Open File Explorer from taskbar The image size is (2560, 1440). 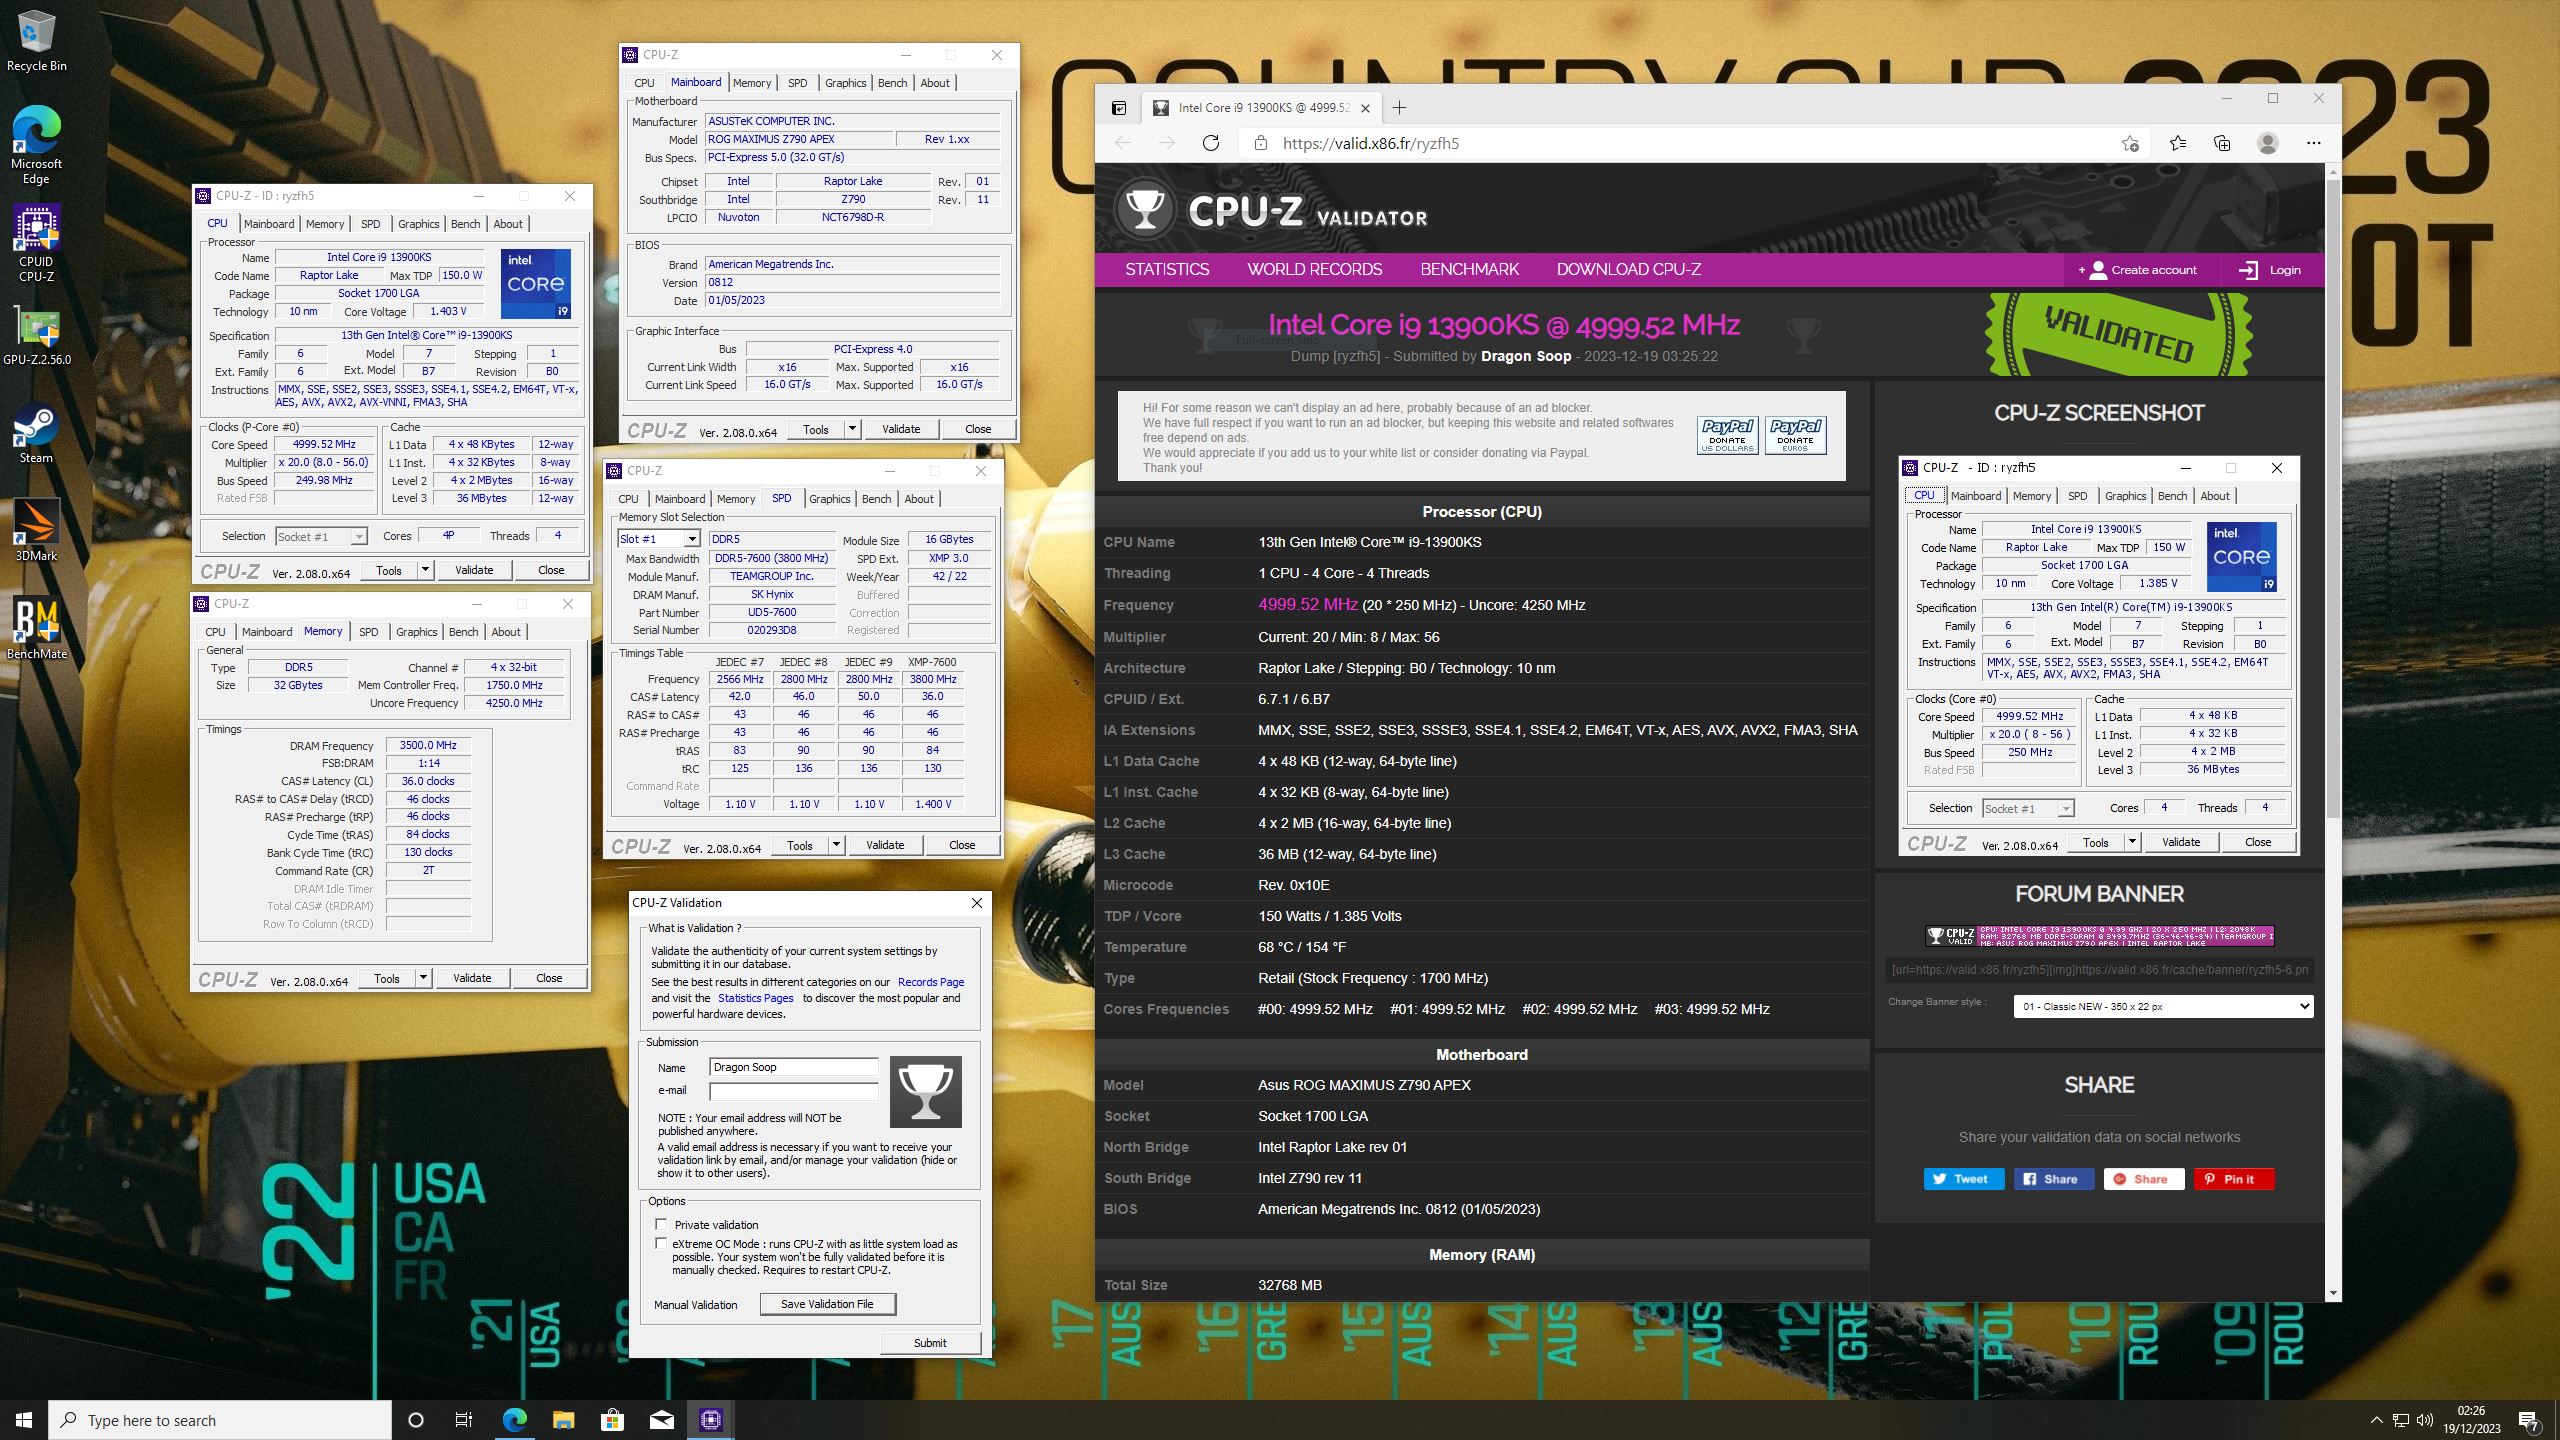point(563,1420)
